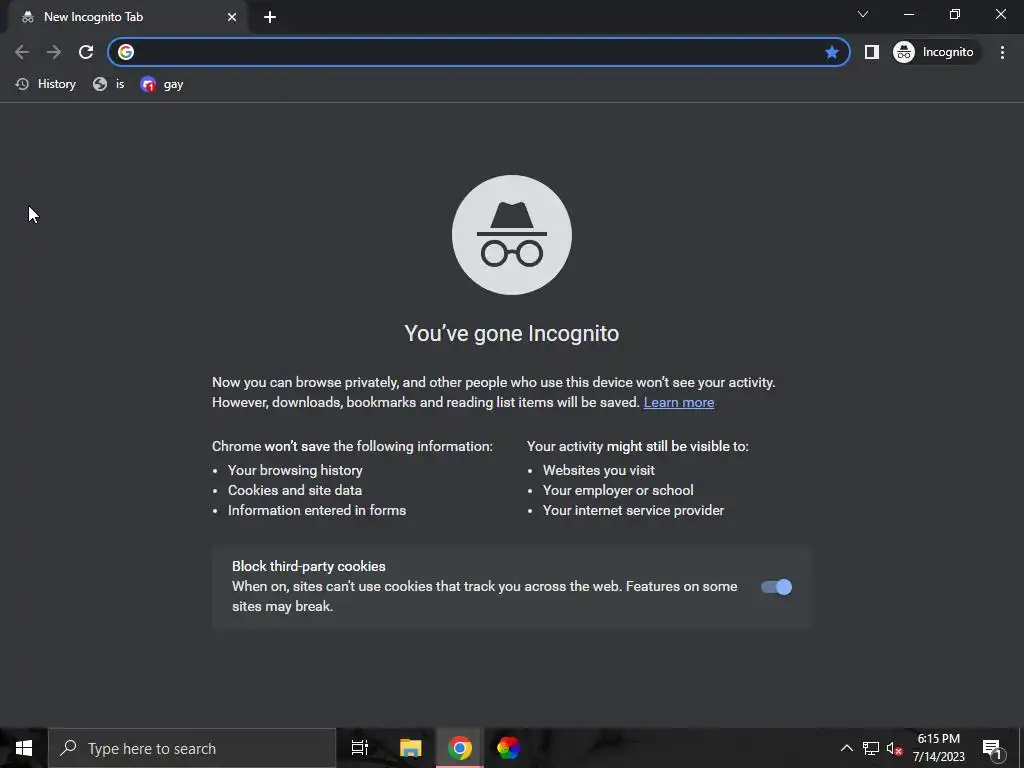Open Task View in taskbar
This screenshot has width=1024, height=768.
pos(360,748)
